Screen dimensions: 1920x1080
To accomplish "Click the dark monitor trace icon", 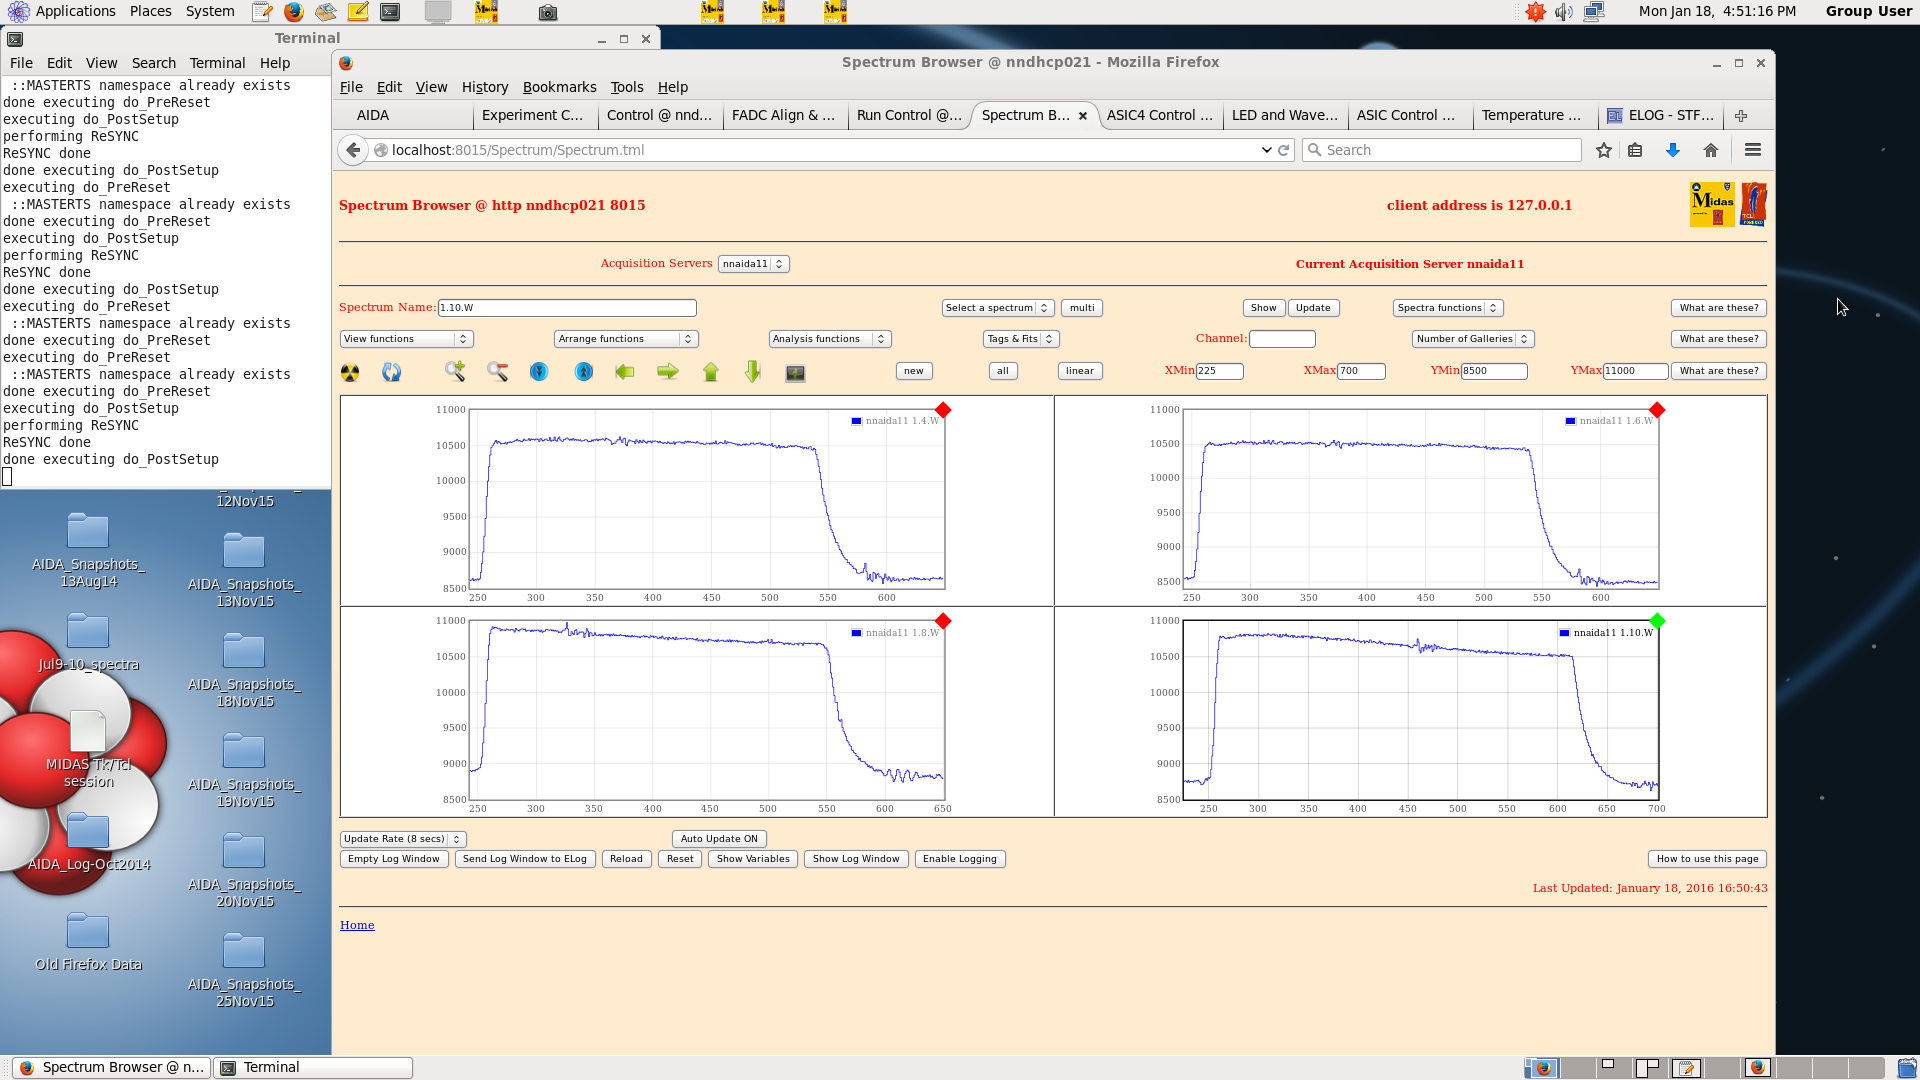I will 795,373.
